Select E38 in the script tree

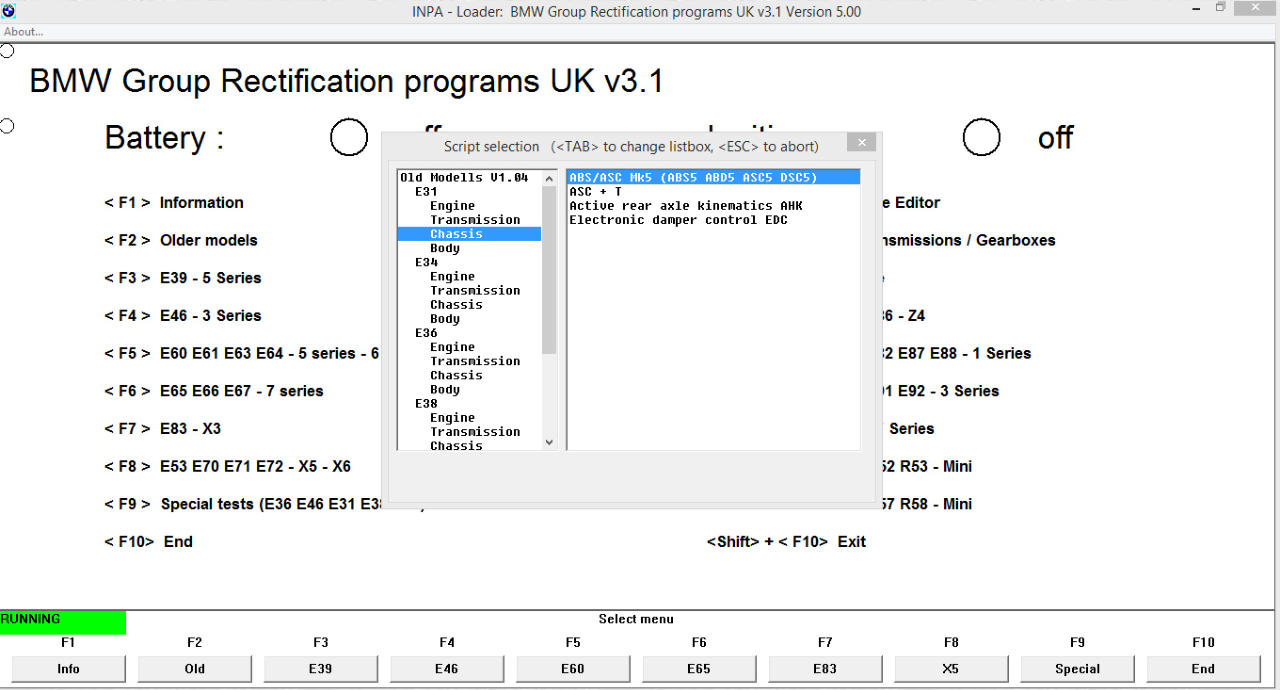[x=426, y=403]
